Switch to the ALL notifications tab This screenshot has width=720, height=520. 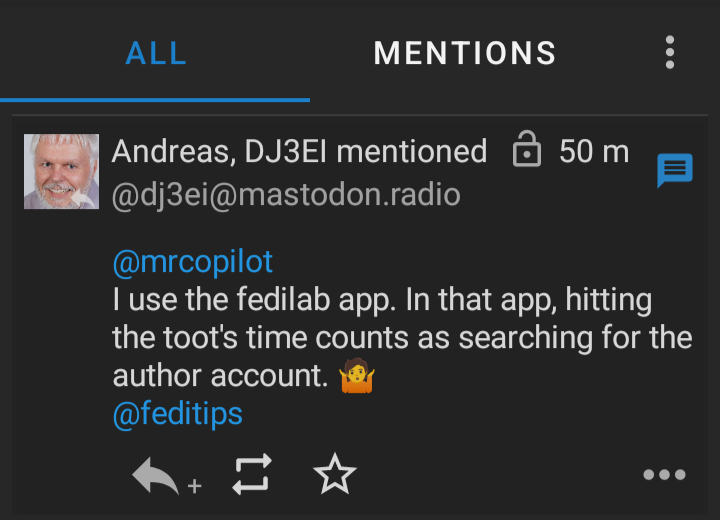[156, 53]
